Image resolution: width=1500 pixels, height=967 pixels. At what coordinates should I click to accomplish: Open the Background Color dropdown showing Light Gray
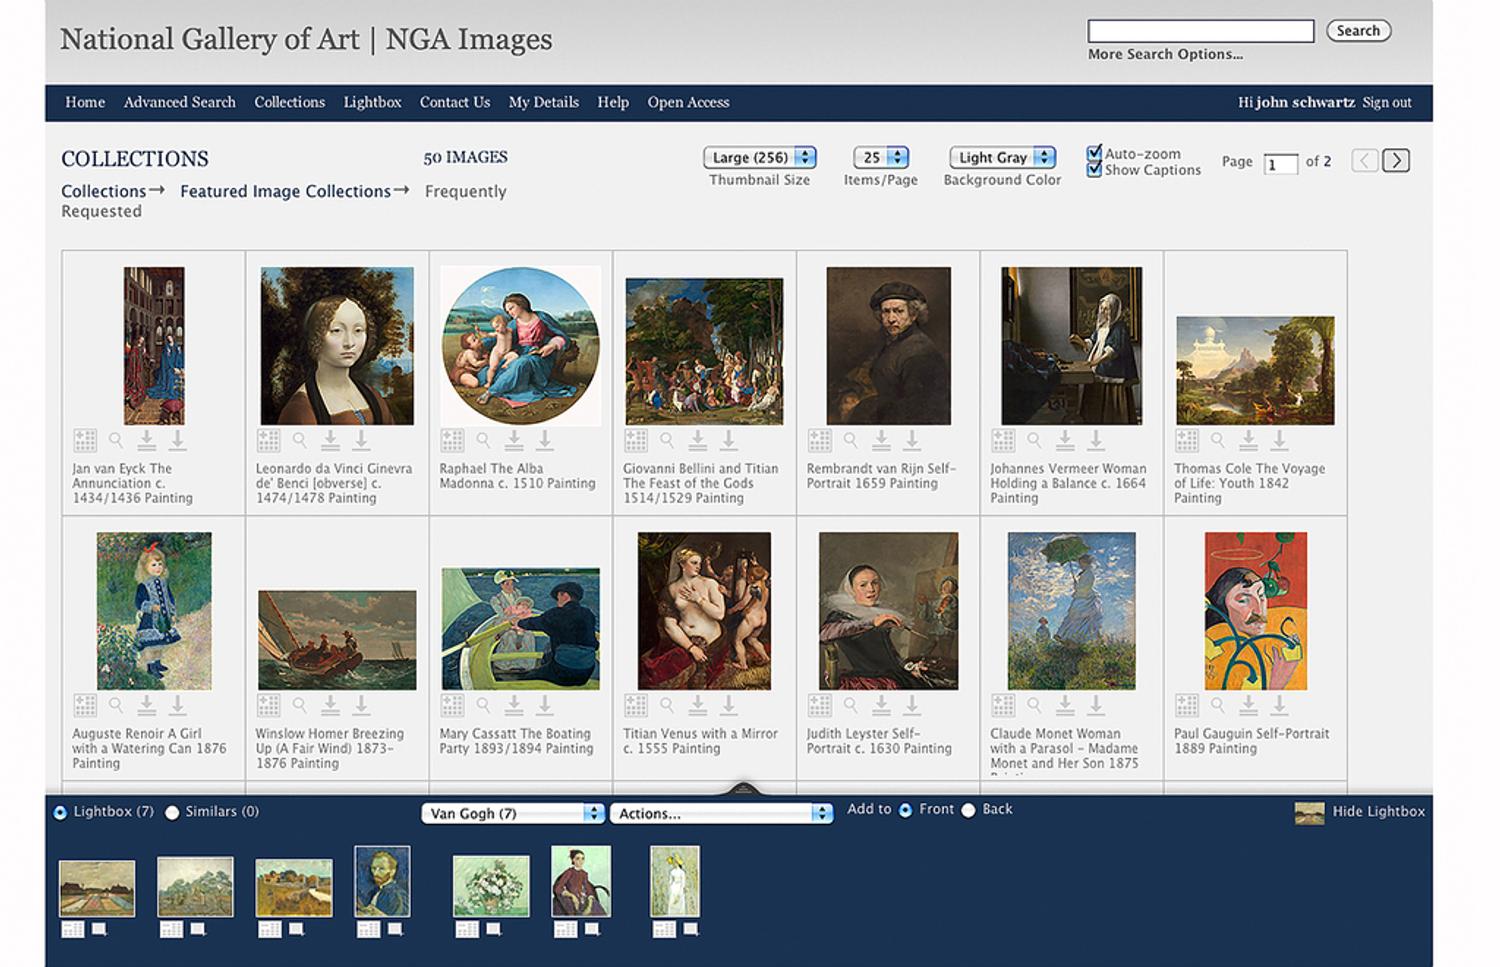pos(1002,158)
